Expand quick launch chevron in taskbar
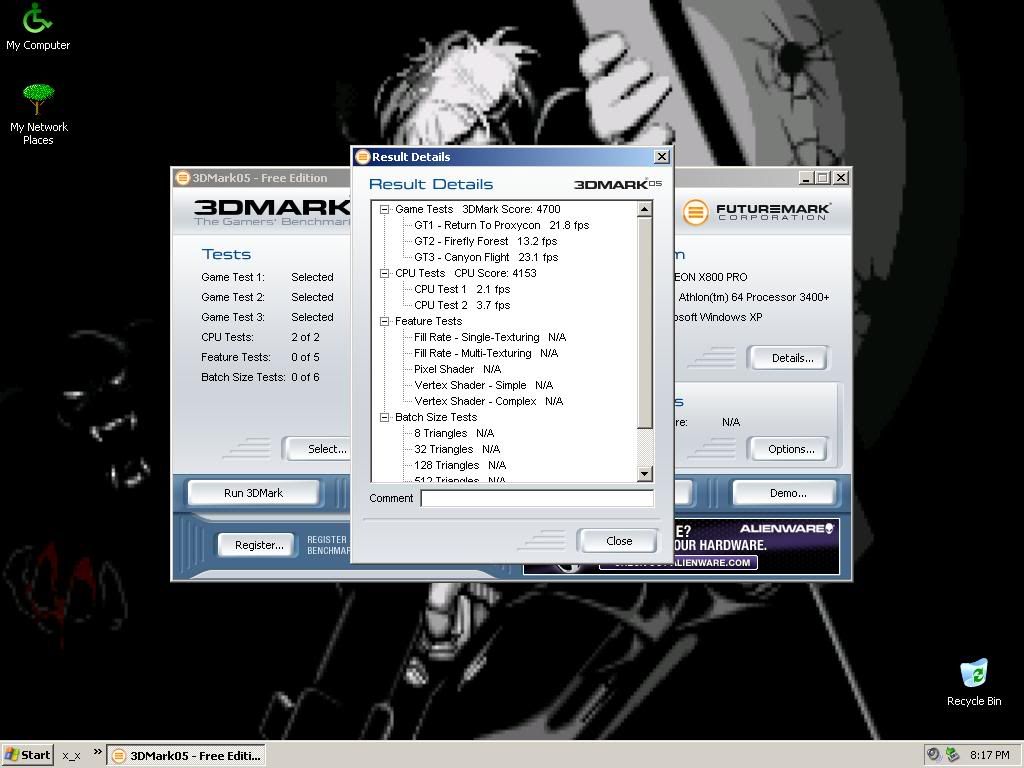The width and height of the screenshot is (1024, 768). tap(97, 752)
